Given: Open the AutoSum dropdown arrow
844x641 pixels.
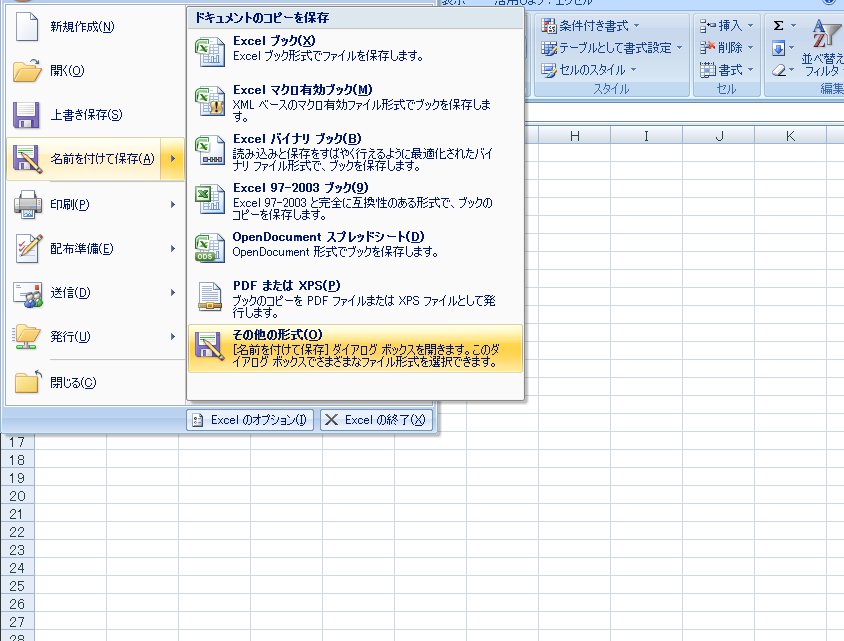Looking at the screenshot, I should 793,26.
